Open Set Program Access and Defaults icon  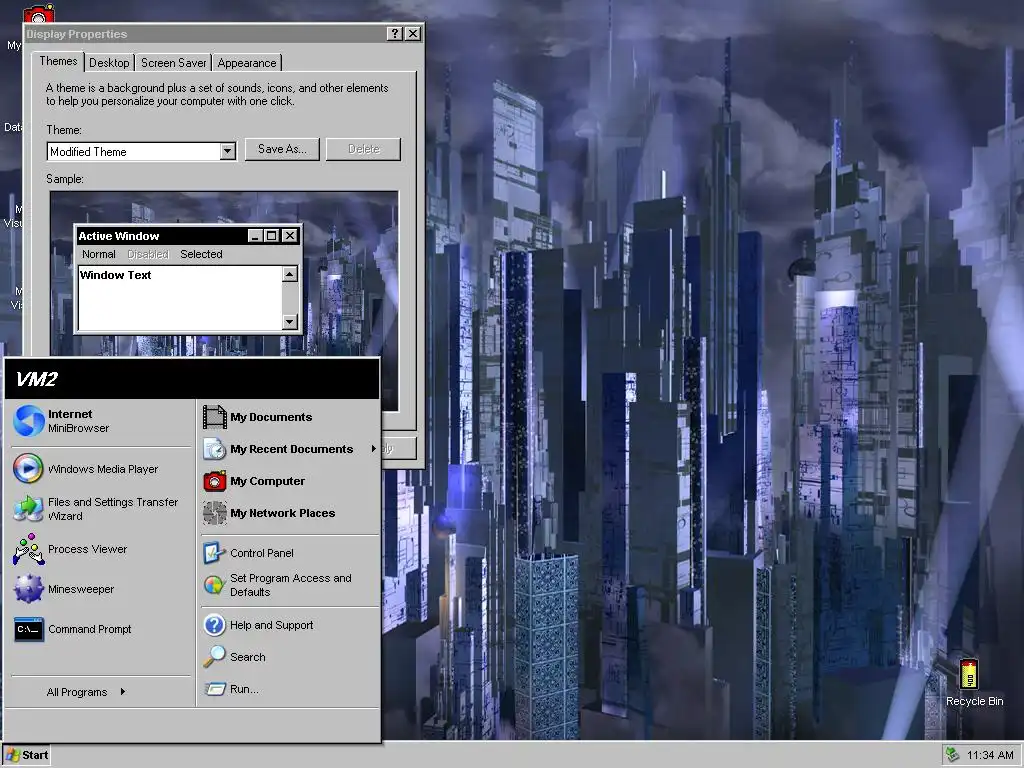pyautogui.click(x=214, y=585)
